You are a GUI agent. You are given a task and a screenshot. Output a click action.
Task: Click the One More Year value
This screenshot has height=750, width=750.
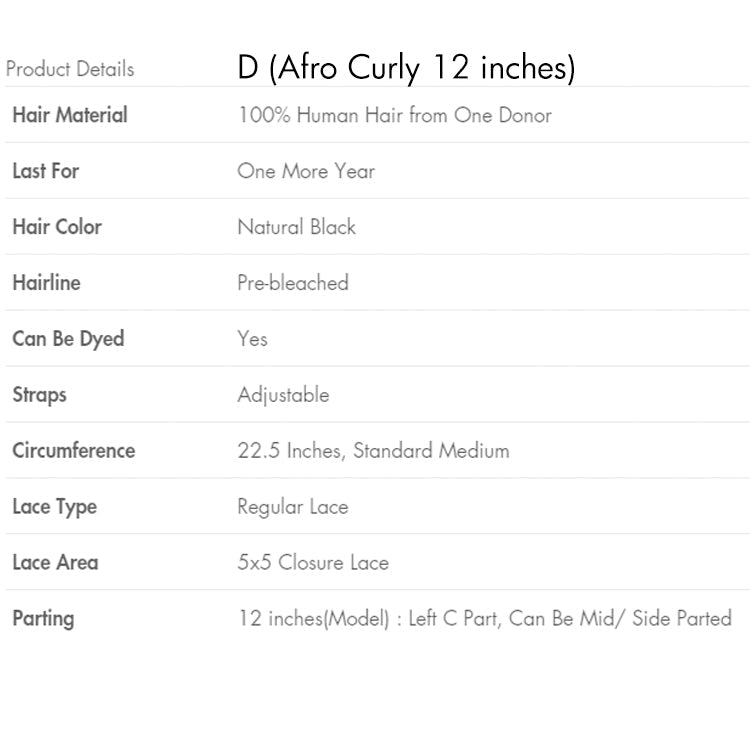coord(306,171)
